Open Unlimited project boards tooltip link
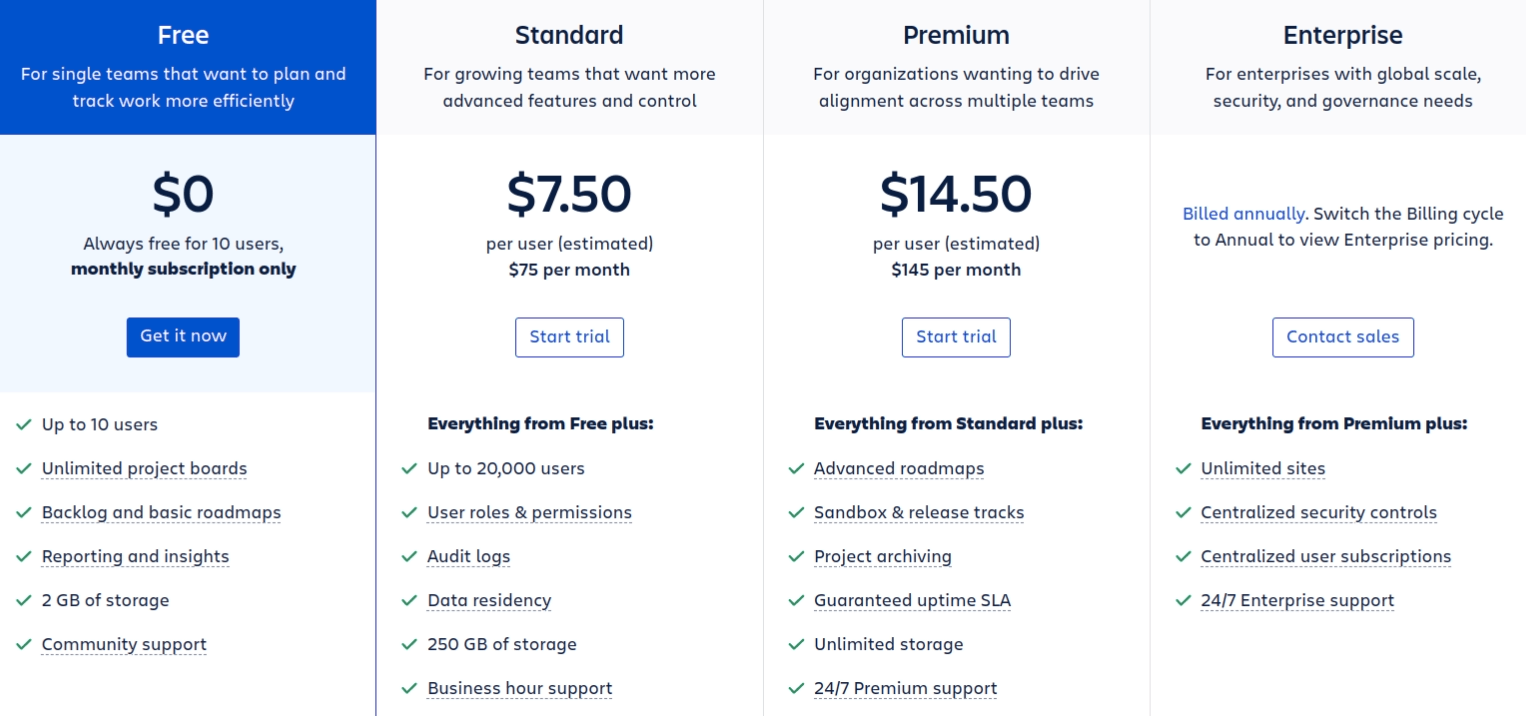The width and height of the screenshot is (1526, 716). tap(144, 468)
